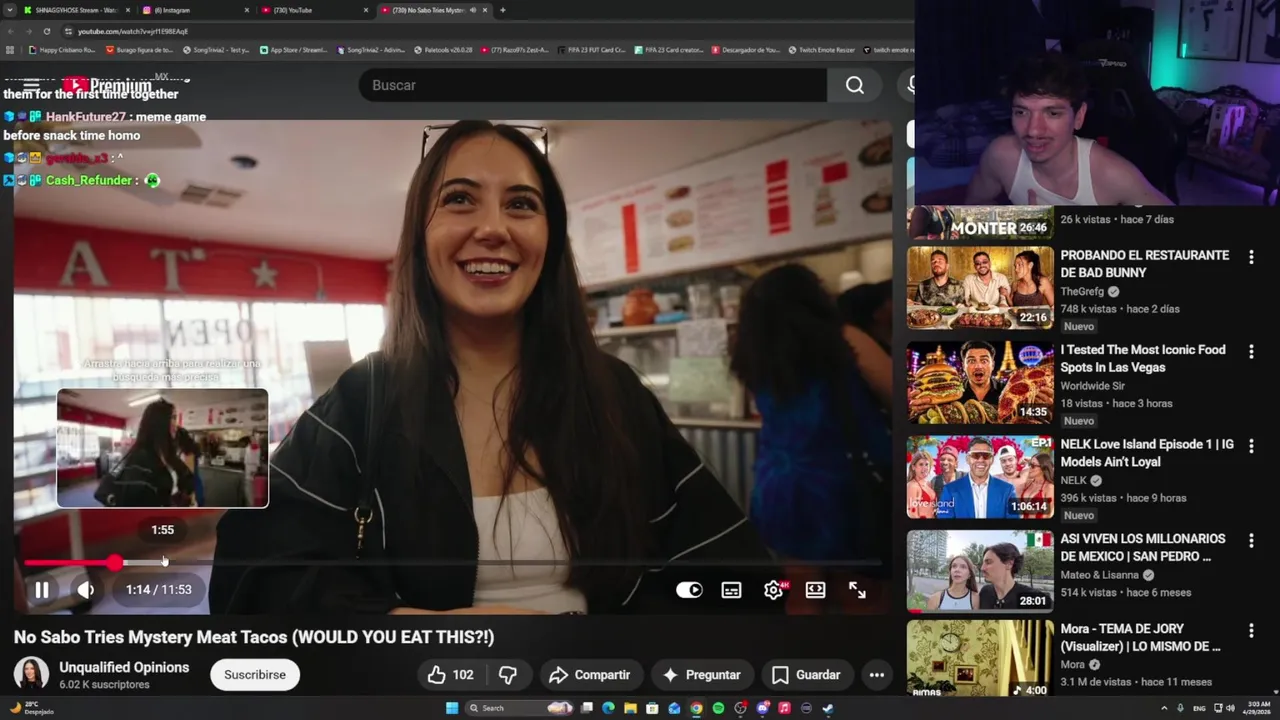1280x720 pixels.
Task: Open taskbar clock showing 3:03 AM
Action: coord(1258,708)
